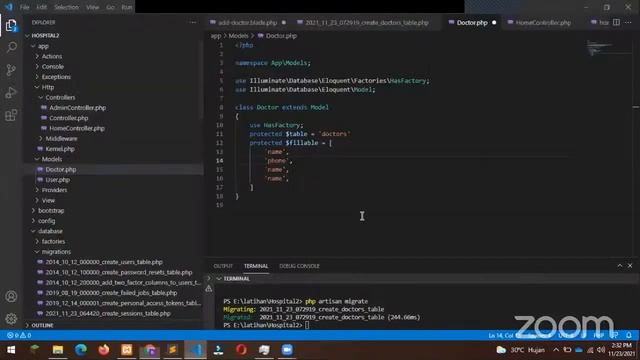Open the Search view in activity bar
640x360 pixels.
(x=11, y=47)
